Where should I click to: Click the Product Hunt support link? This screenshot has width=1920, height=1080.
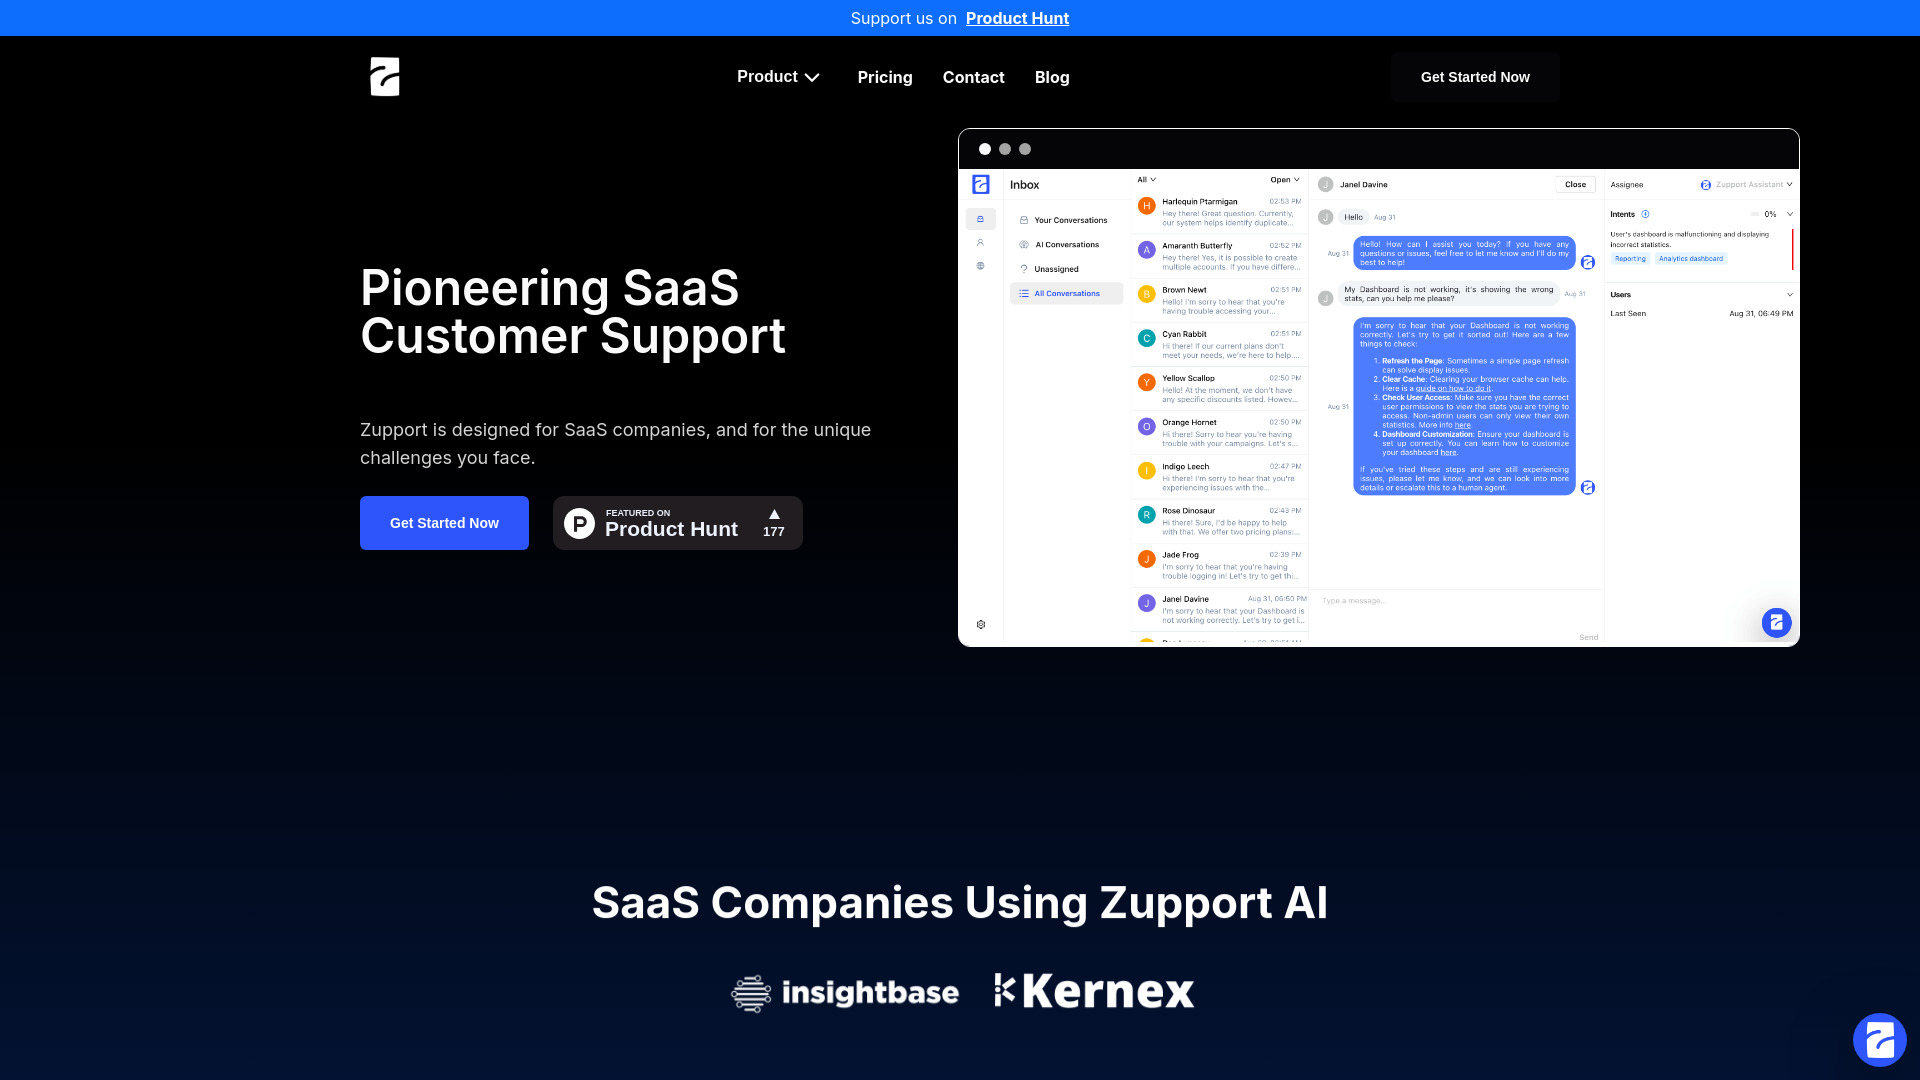click(1017, 17)
